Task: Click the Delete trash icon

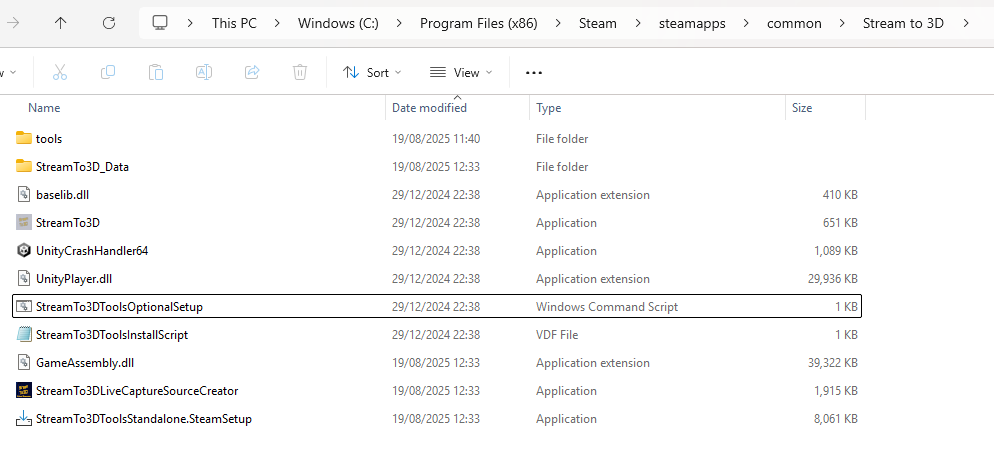Action: click(300, 72)
